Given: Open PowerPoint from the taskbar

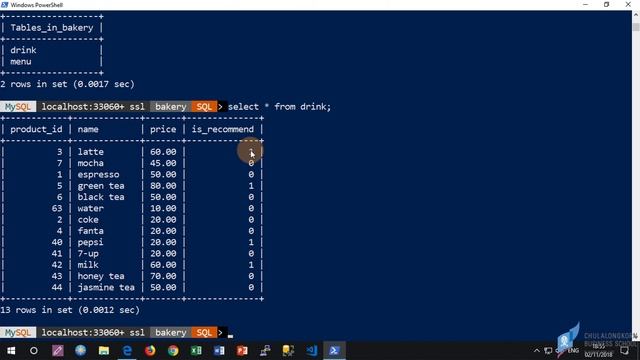Looking at the screenshot, I should click(242, 351).
